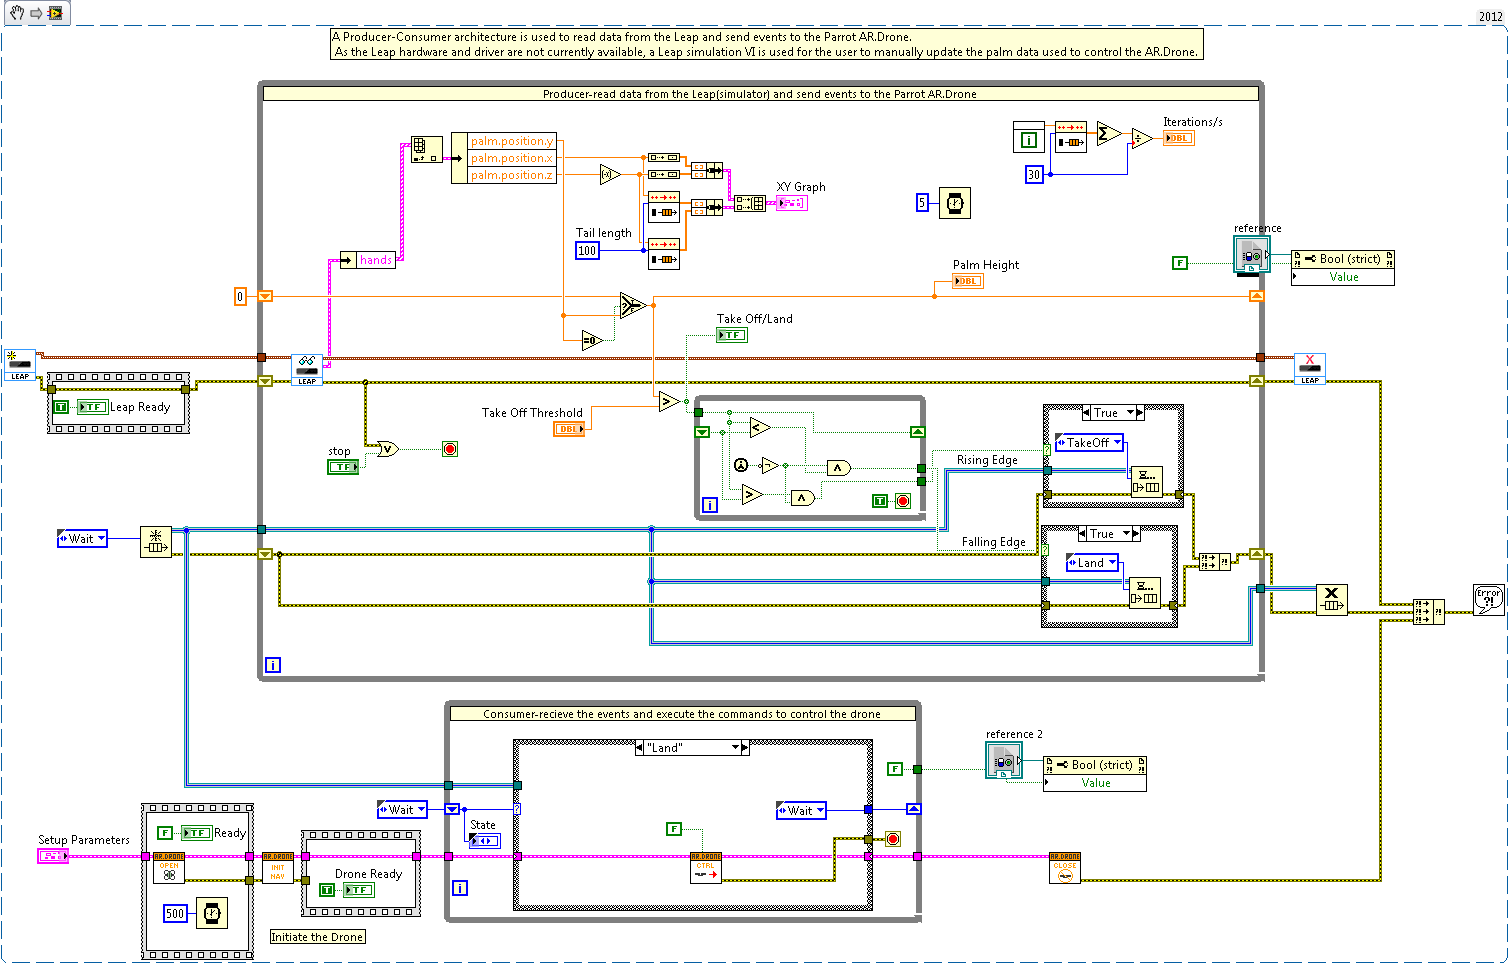Select the index array node before palm.position
The width and height of the screenshot is (1509, 964).
click(427, 150)
